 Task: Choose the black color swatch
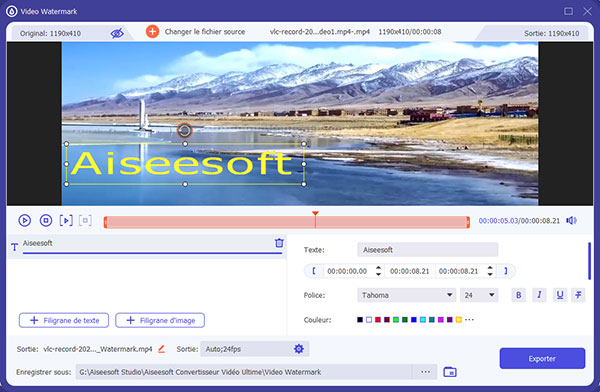(360, 320)
